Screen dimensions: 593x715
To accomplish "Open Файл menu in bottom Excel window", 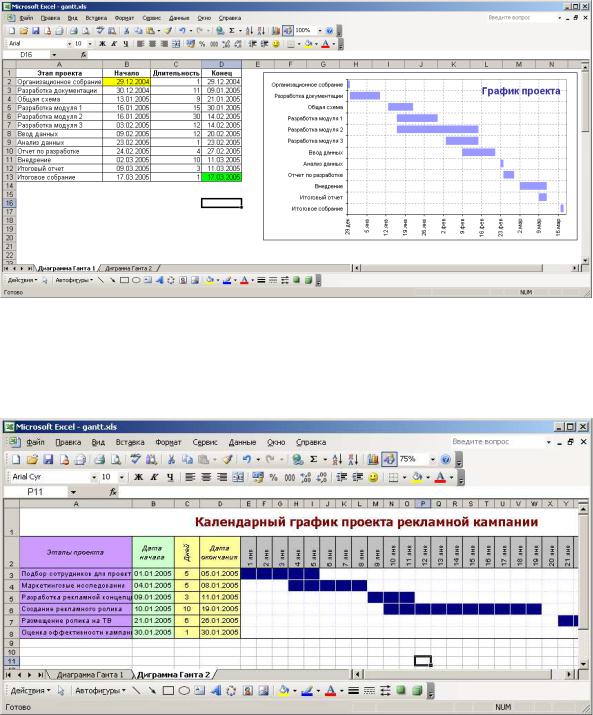I will pos(35,442).
